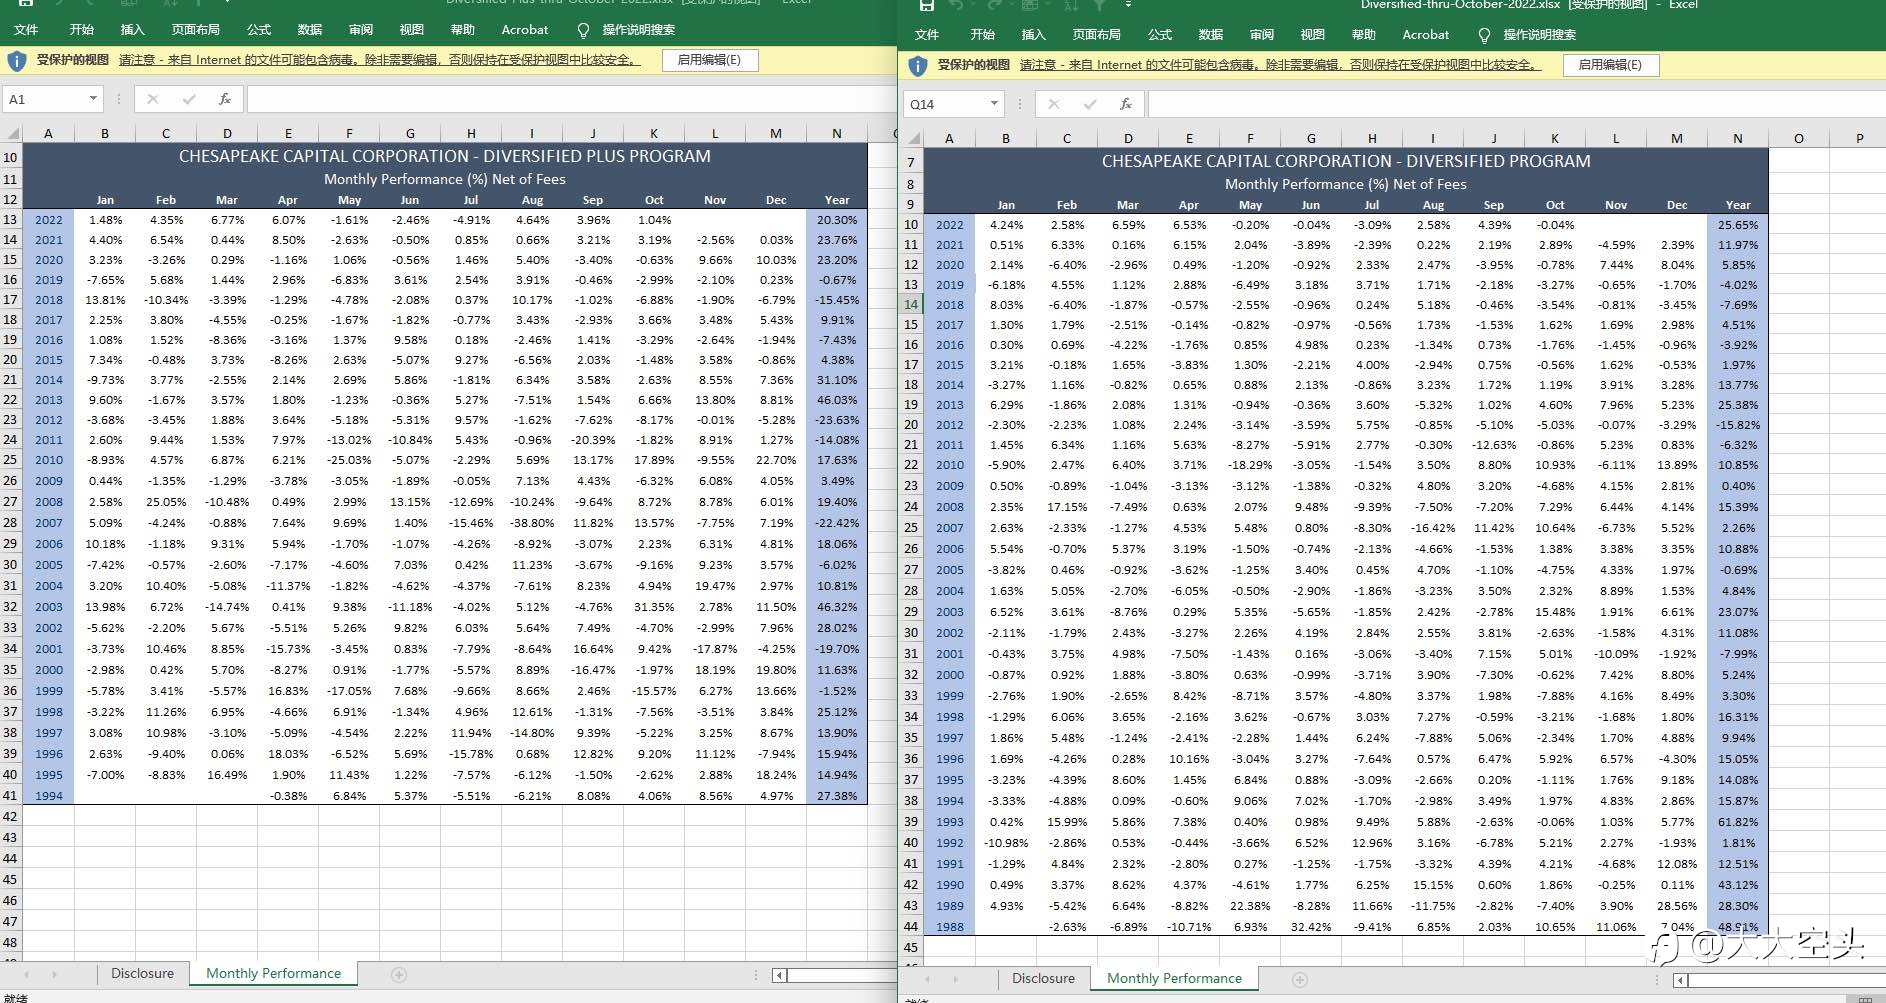Screen dimensions: 1886x1003
Task: Click the select-all corner triangle in right sheet
Action: [x=913, y=138]
